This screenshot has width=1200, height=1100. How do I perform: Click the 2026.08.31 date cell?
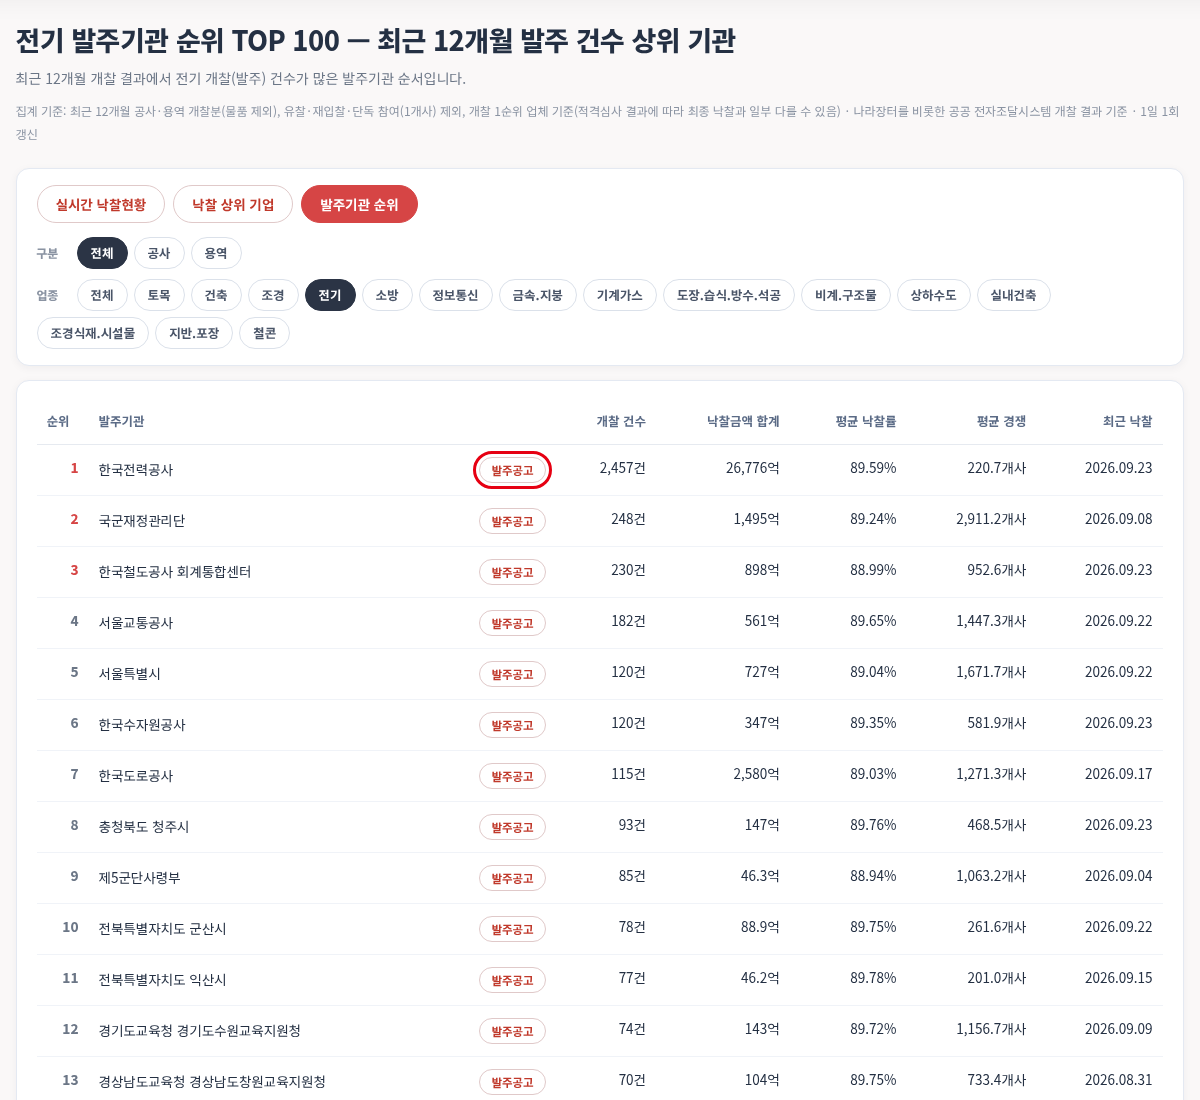click(x=1118, y=1080)
